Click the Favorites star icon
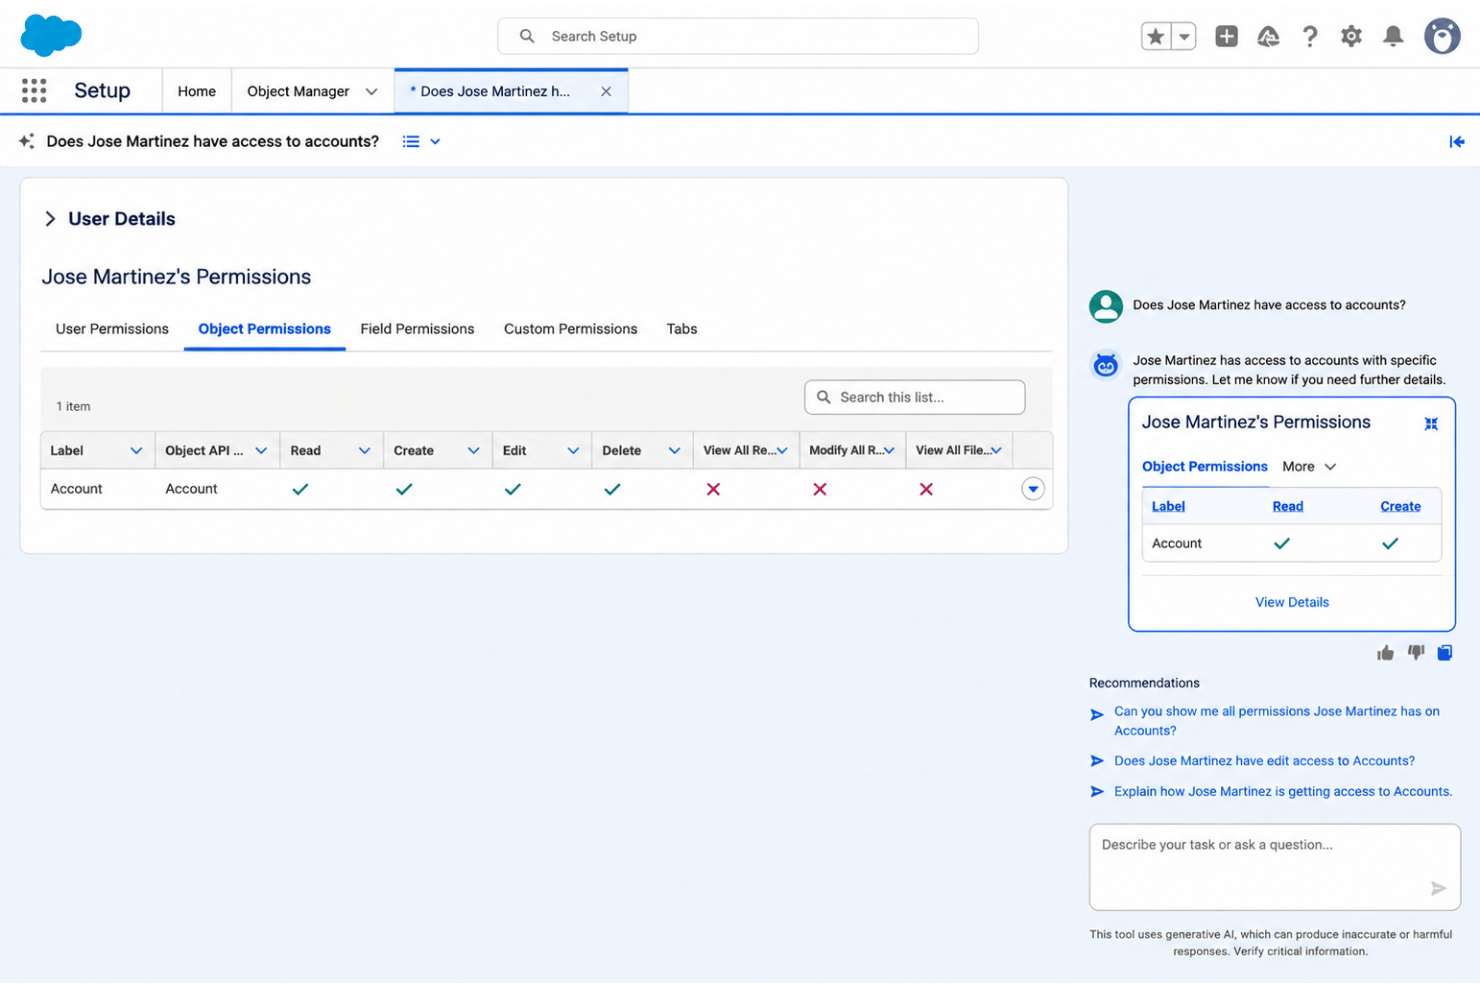This screenshot has width=1480, height=987. [x=1156, y=37]
